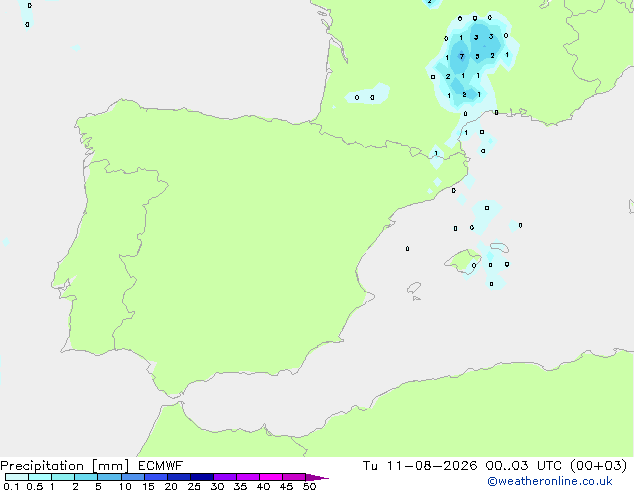Click the 7 mm precipitation value in France
The width and height of the screenshot is (634, 490).
(x=462, y=57)
